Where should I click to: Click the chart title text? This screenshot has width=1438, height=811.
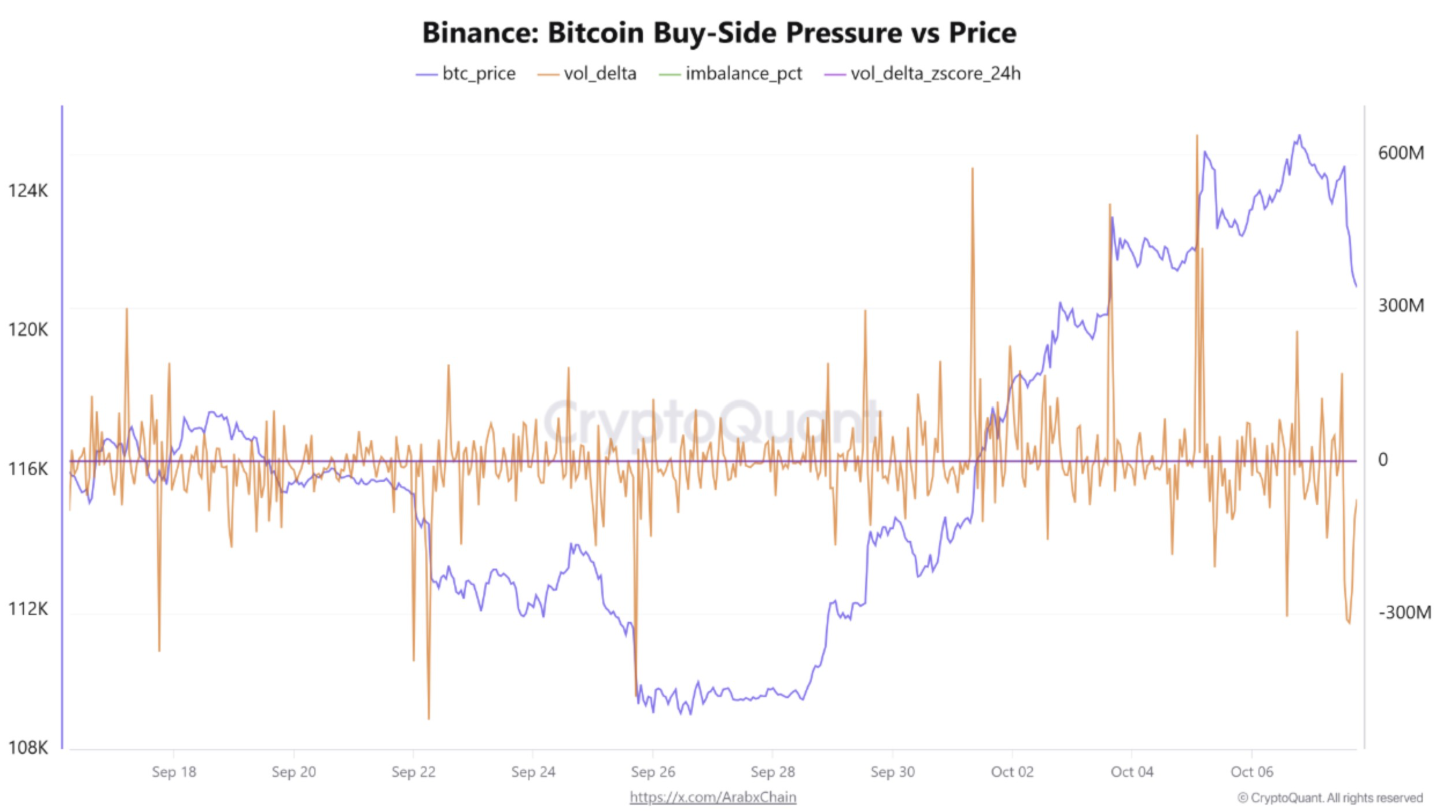719,33
